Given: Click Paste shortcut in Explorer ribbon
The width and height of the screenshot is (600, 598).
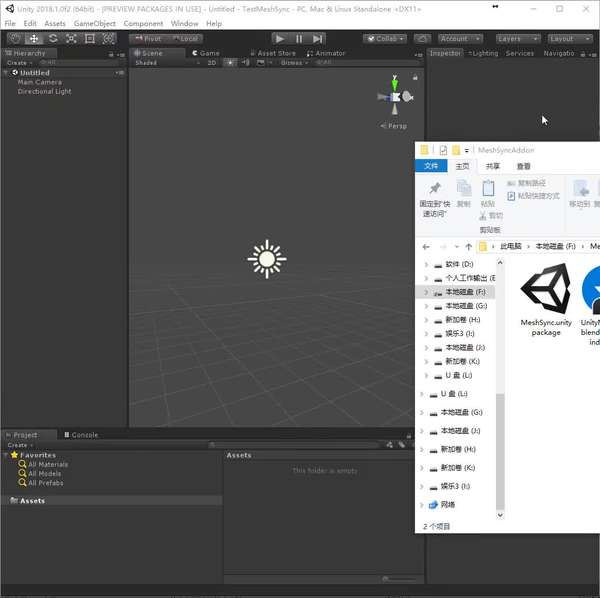Looking at the screenshot, I should (x=533, y=196).
